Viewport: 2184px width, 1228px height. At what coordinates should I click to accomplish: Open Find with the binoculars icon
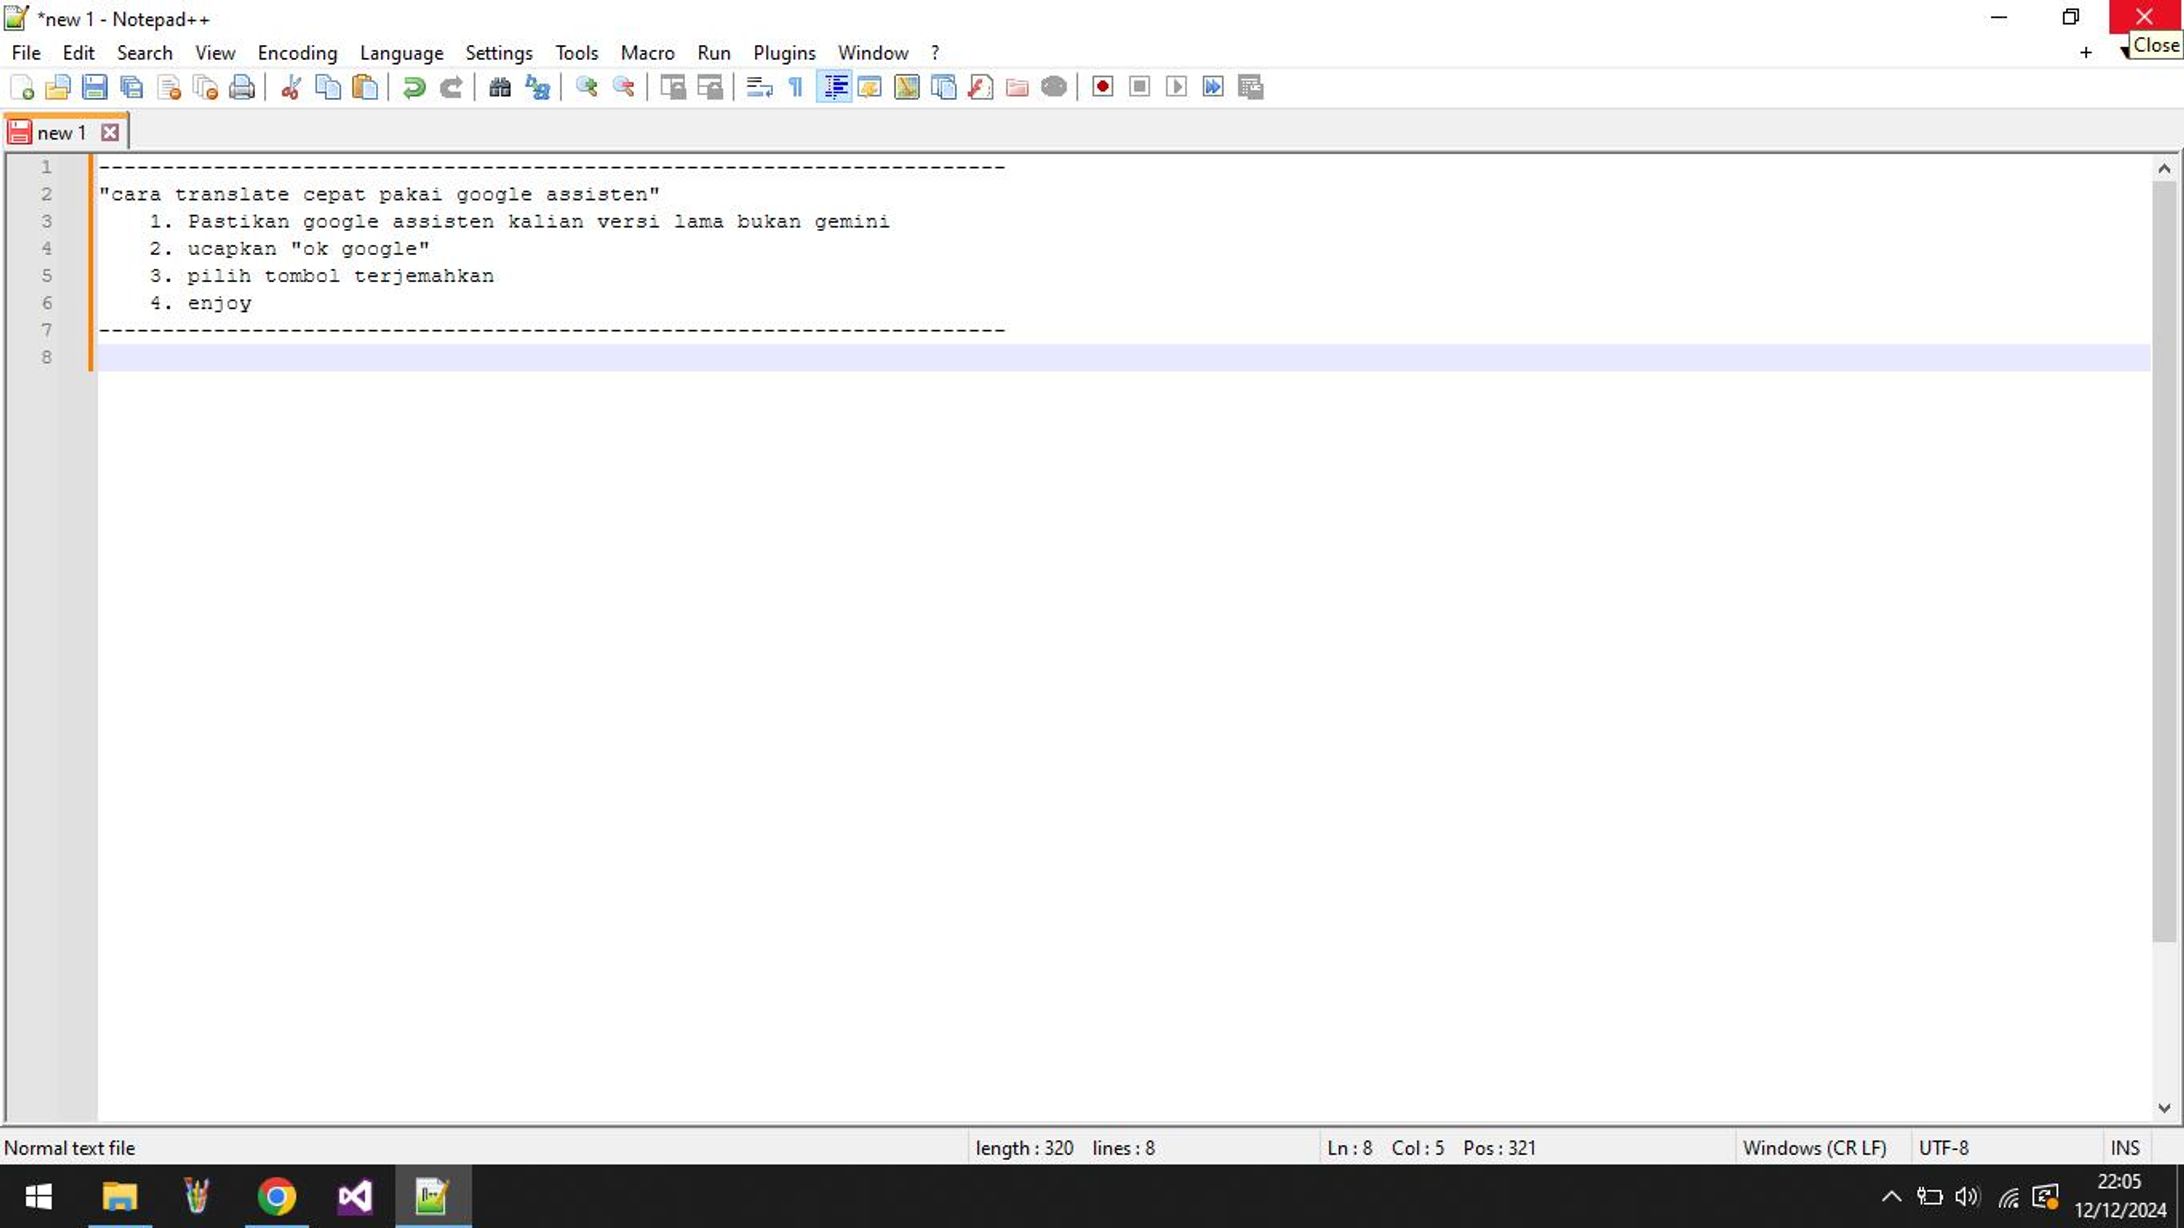[x=500, y=88]
